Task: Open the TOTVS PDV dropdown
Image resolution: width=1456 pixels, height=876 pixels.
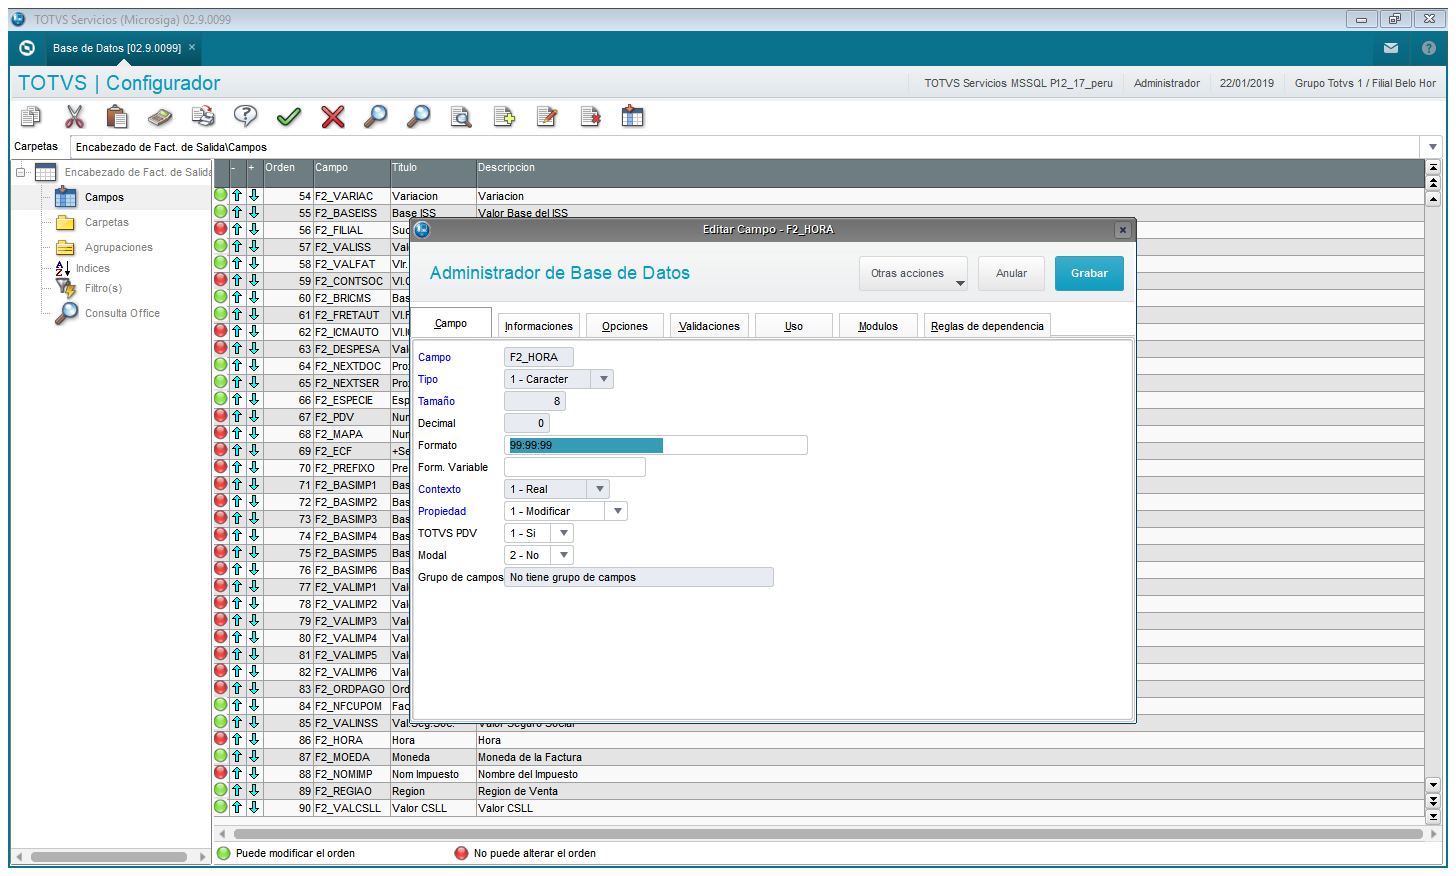Action: click(563, 533)
